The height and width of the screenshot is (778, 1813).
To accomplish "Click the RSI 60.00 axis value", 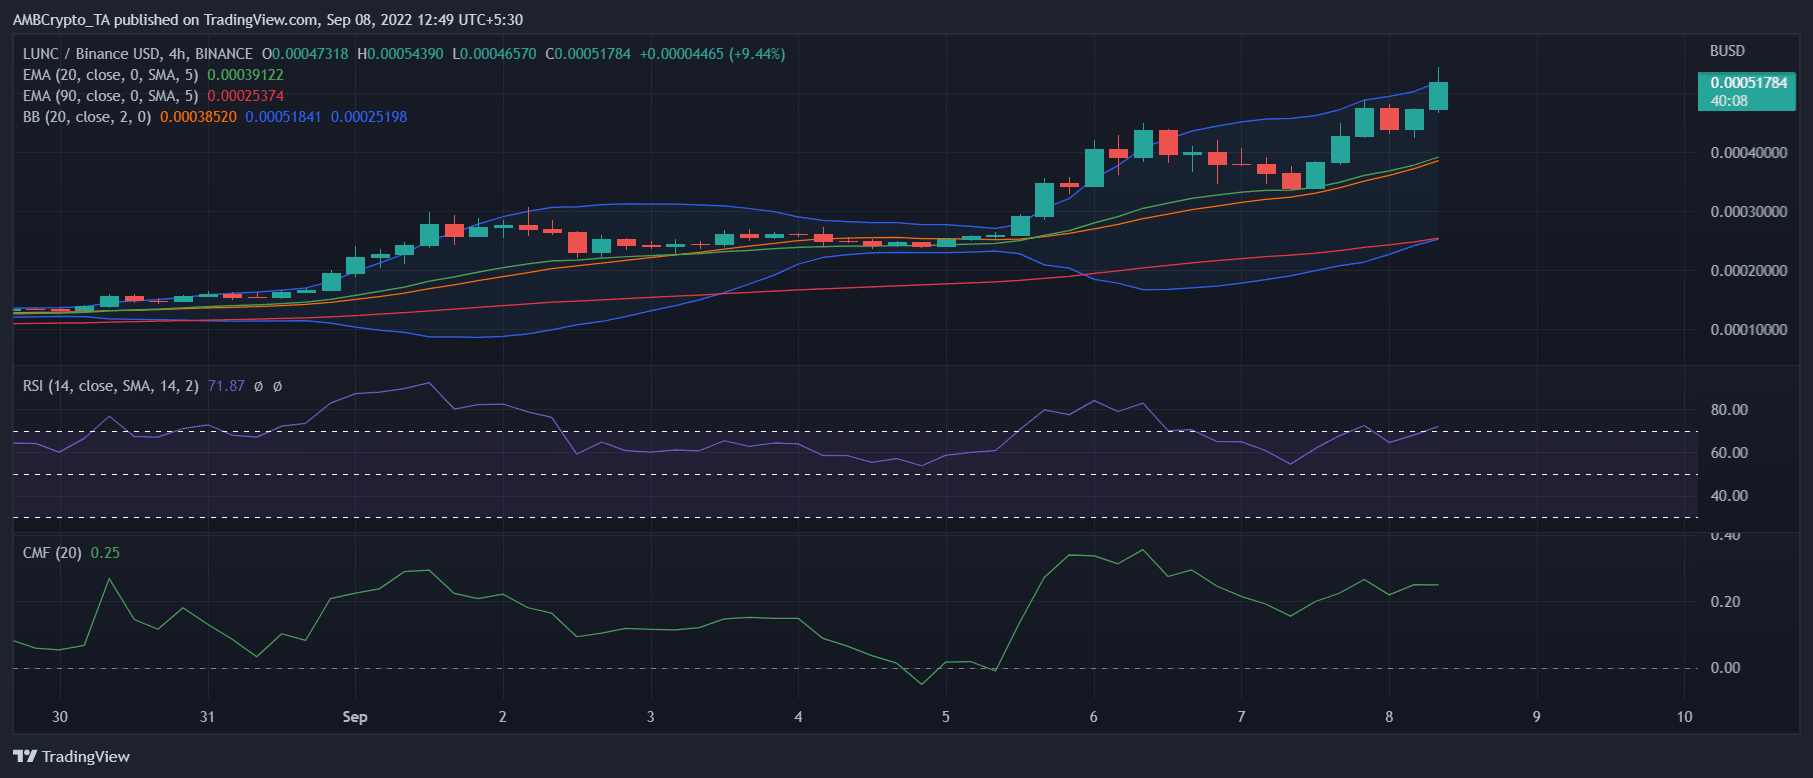I will [x=1729, y=453].
